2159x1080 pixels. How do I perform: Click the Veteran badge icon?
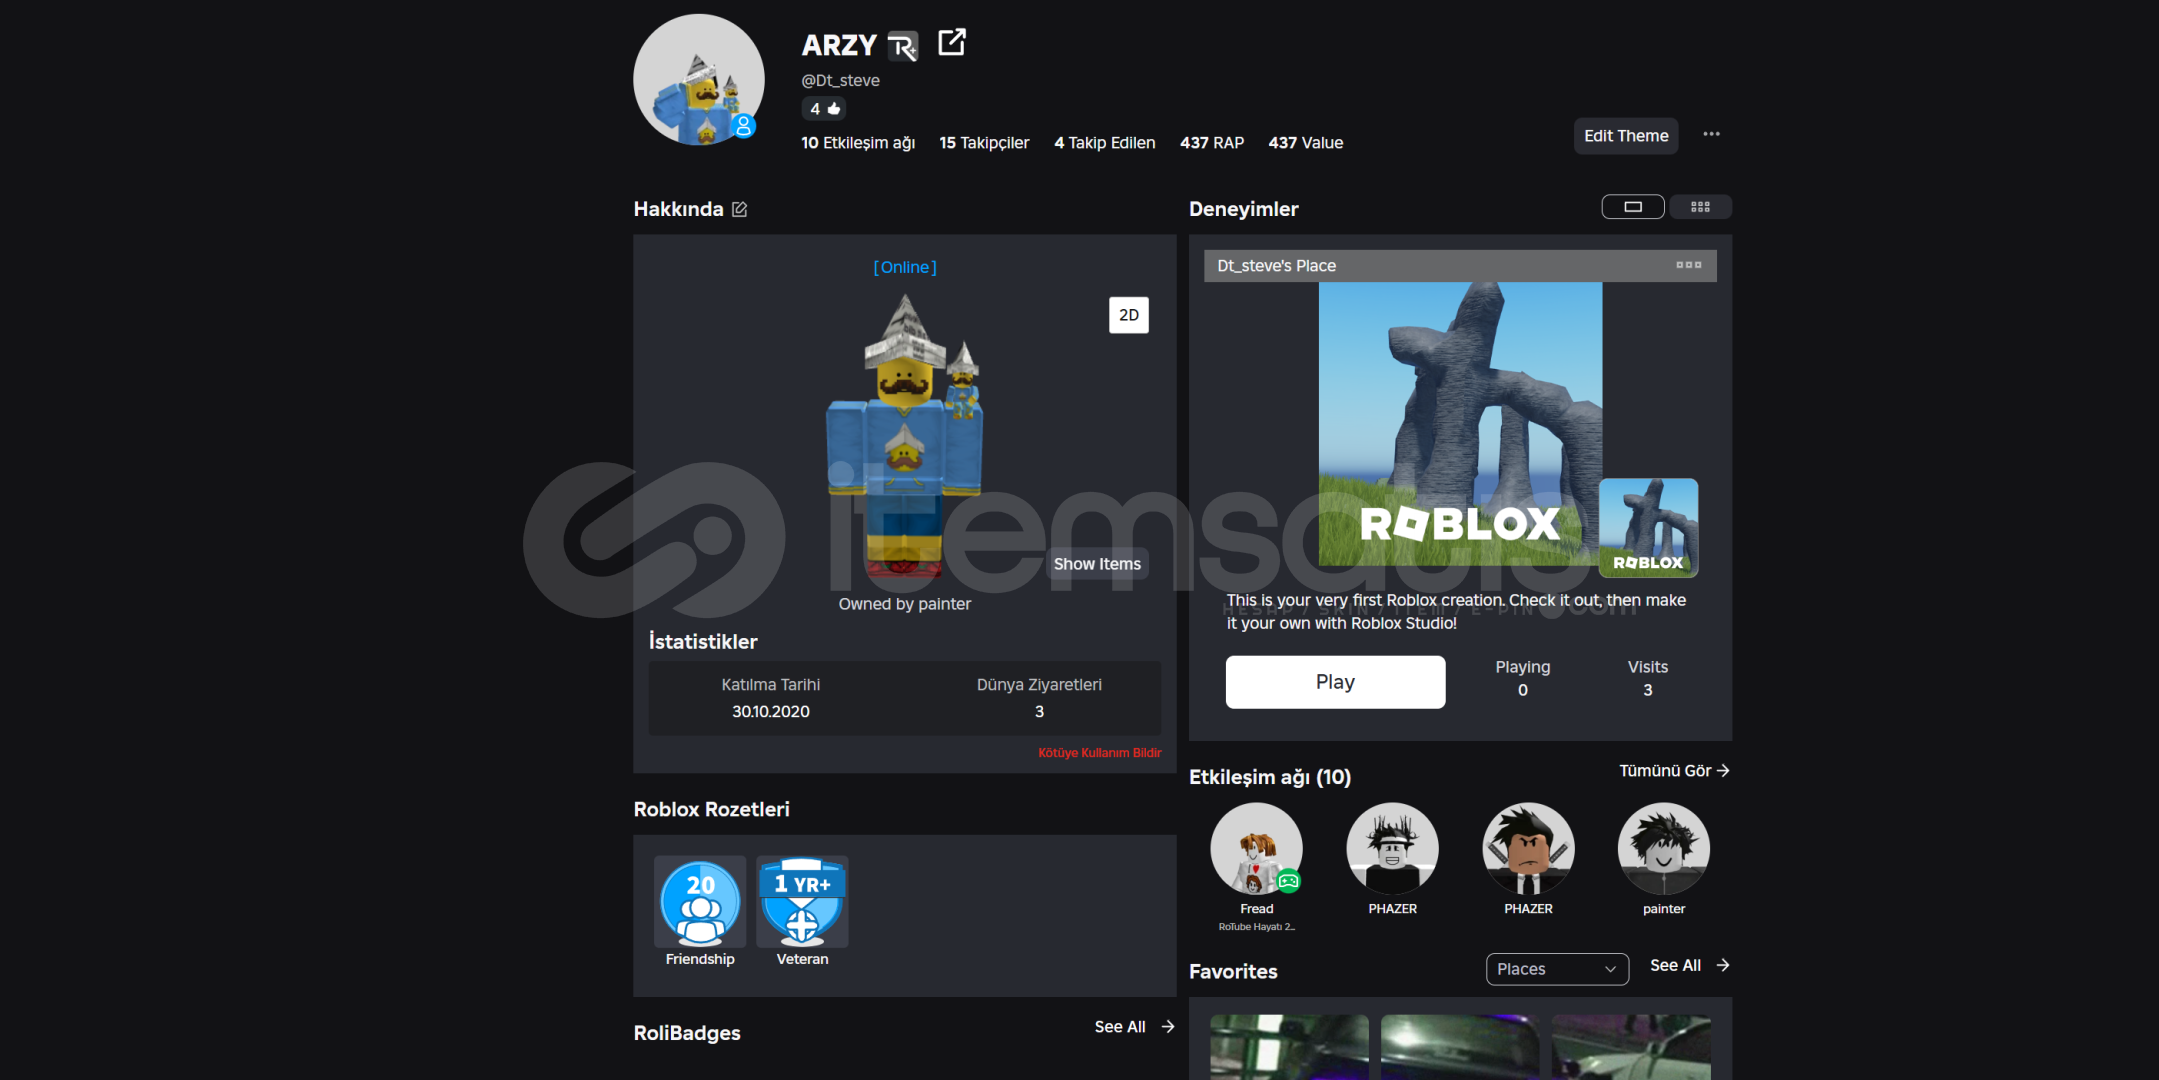(802, 902)
